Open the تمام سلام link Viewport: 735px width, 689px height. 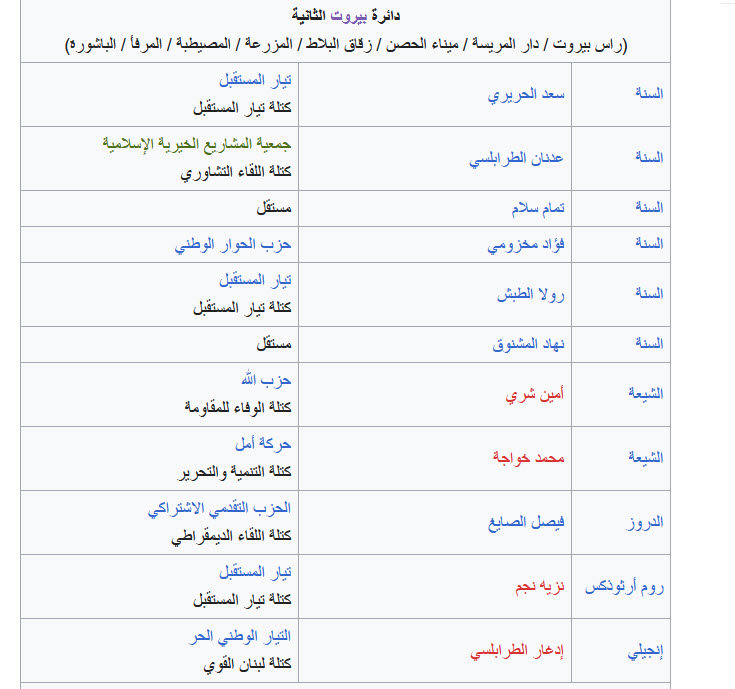pyautogui.click(x=538, y=208)
